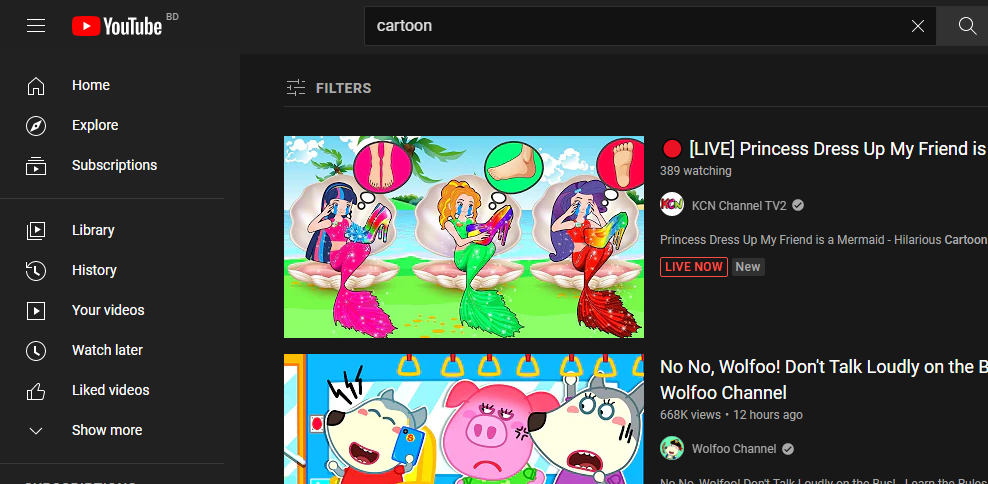Screen dimensions: 988x484
Task: Click KCN Channel TV2 verified checkmark
Action: coord(798,205)
